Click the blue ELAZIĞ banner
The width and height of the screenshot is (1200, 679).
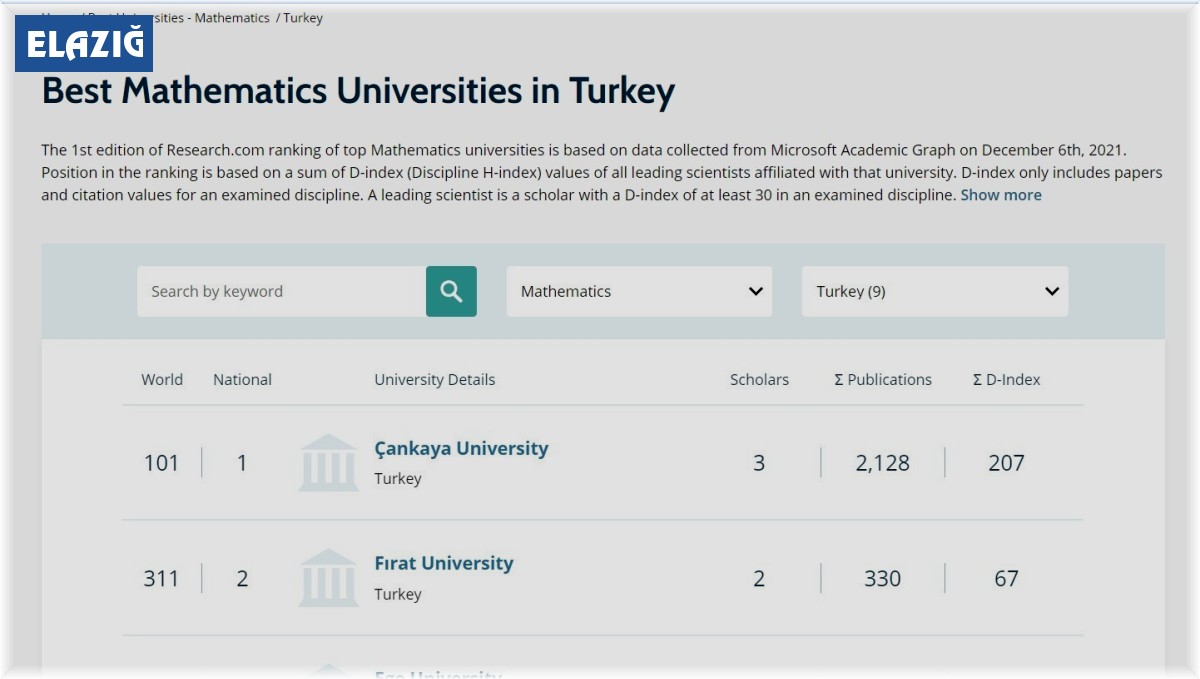[x=85, y=44]
